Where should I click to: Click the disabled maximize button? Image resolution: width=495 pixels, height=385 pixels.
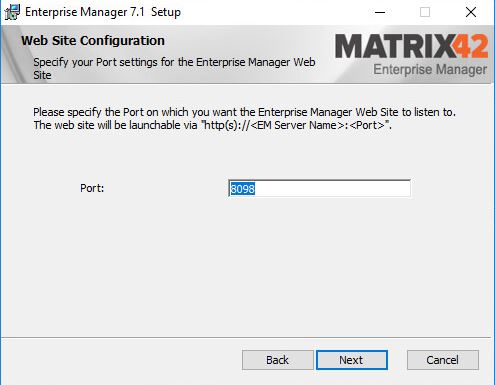425,12
